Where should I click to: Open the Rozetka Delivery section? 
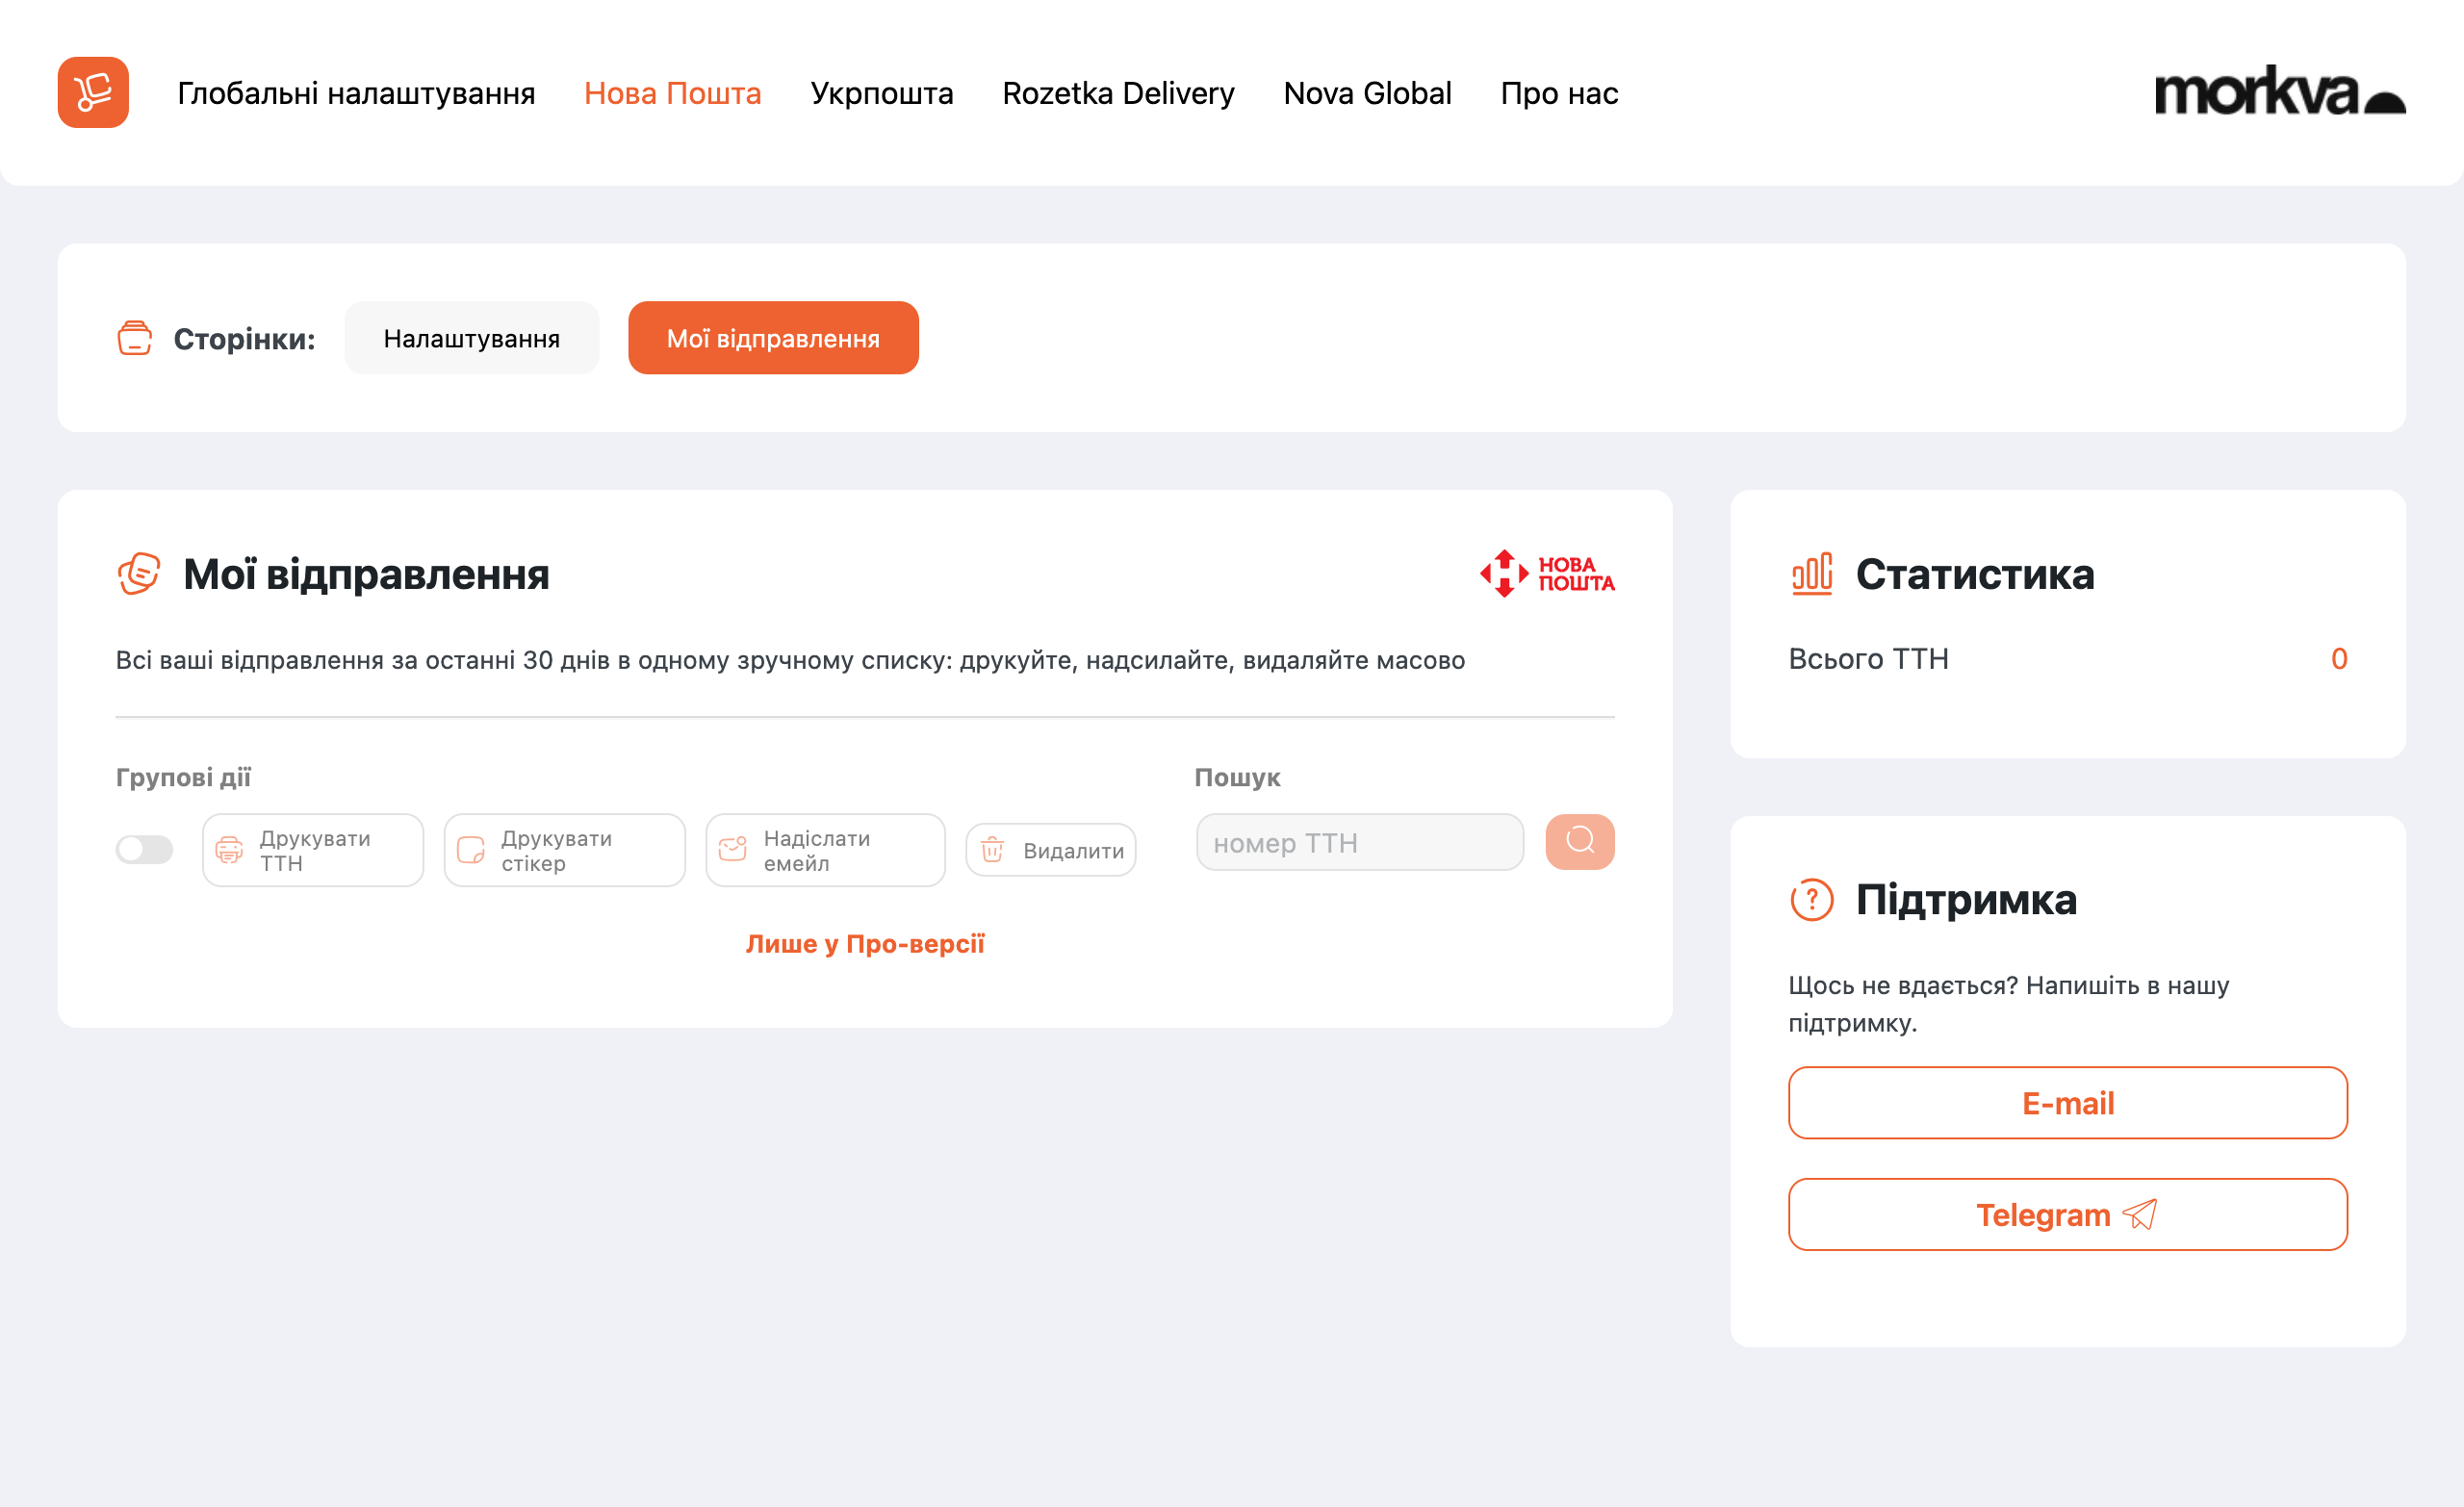pyautogui.click(x=1118, y=93)
